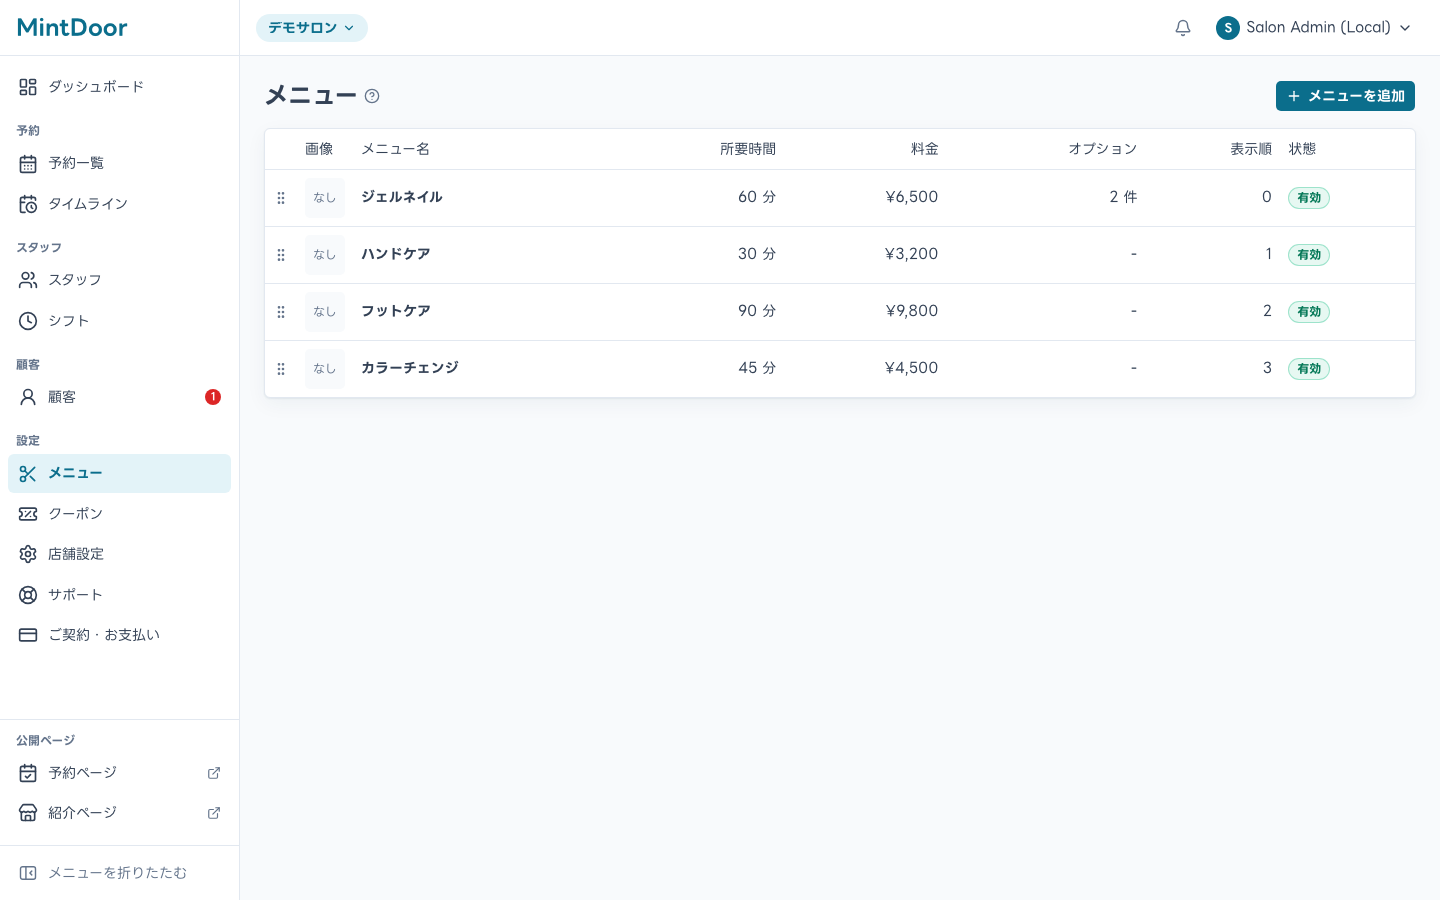This screenshot has height=900, width=1440.
Task: Open the サポート page link
Action: 119,595
